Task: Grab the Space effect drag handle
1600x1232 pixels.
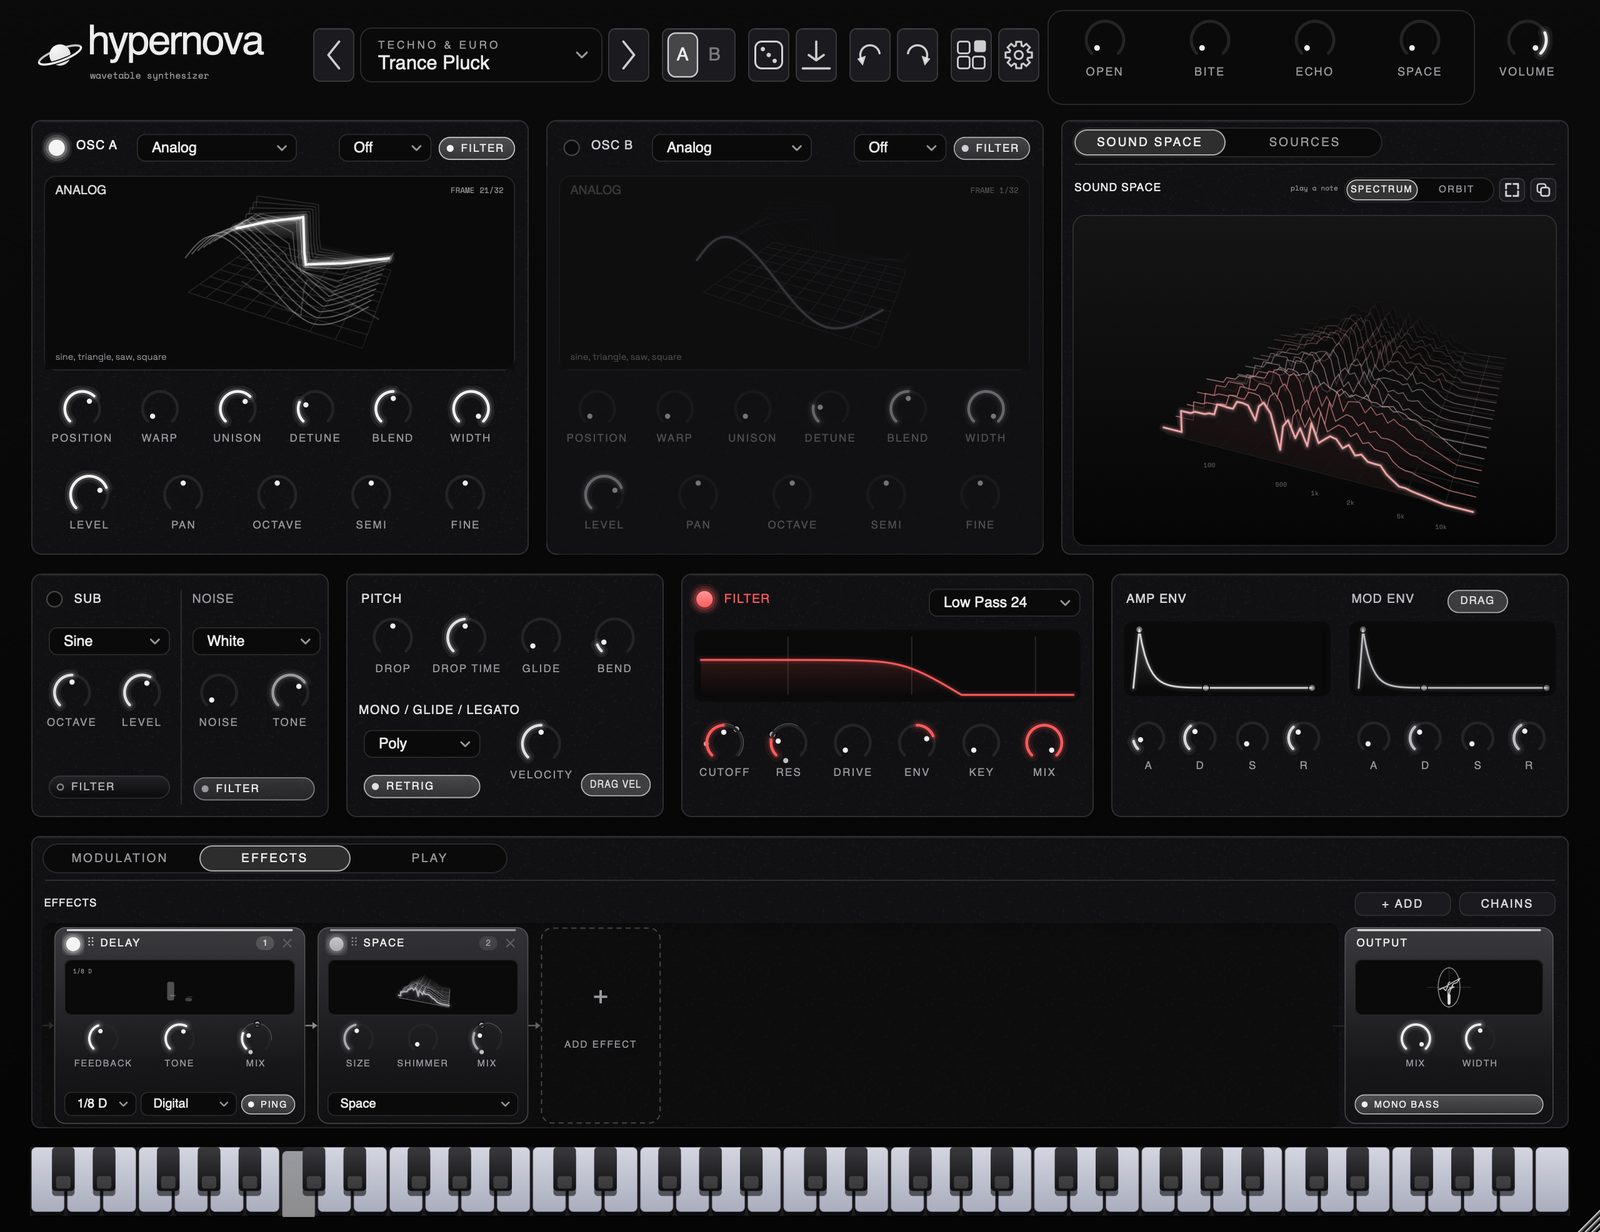Action: [354, 942]
